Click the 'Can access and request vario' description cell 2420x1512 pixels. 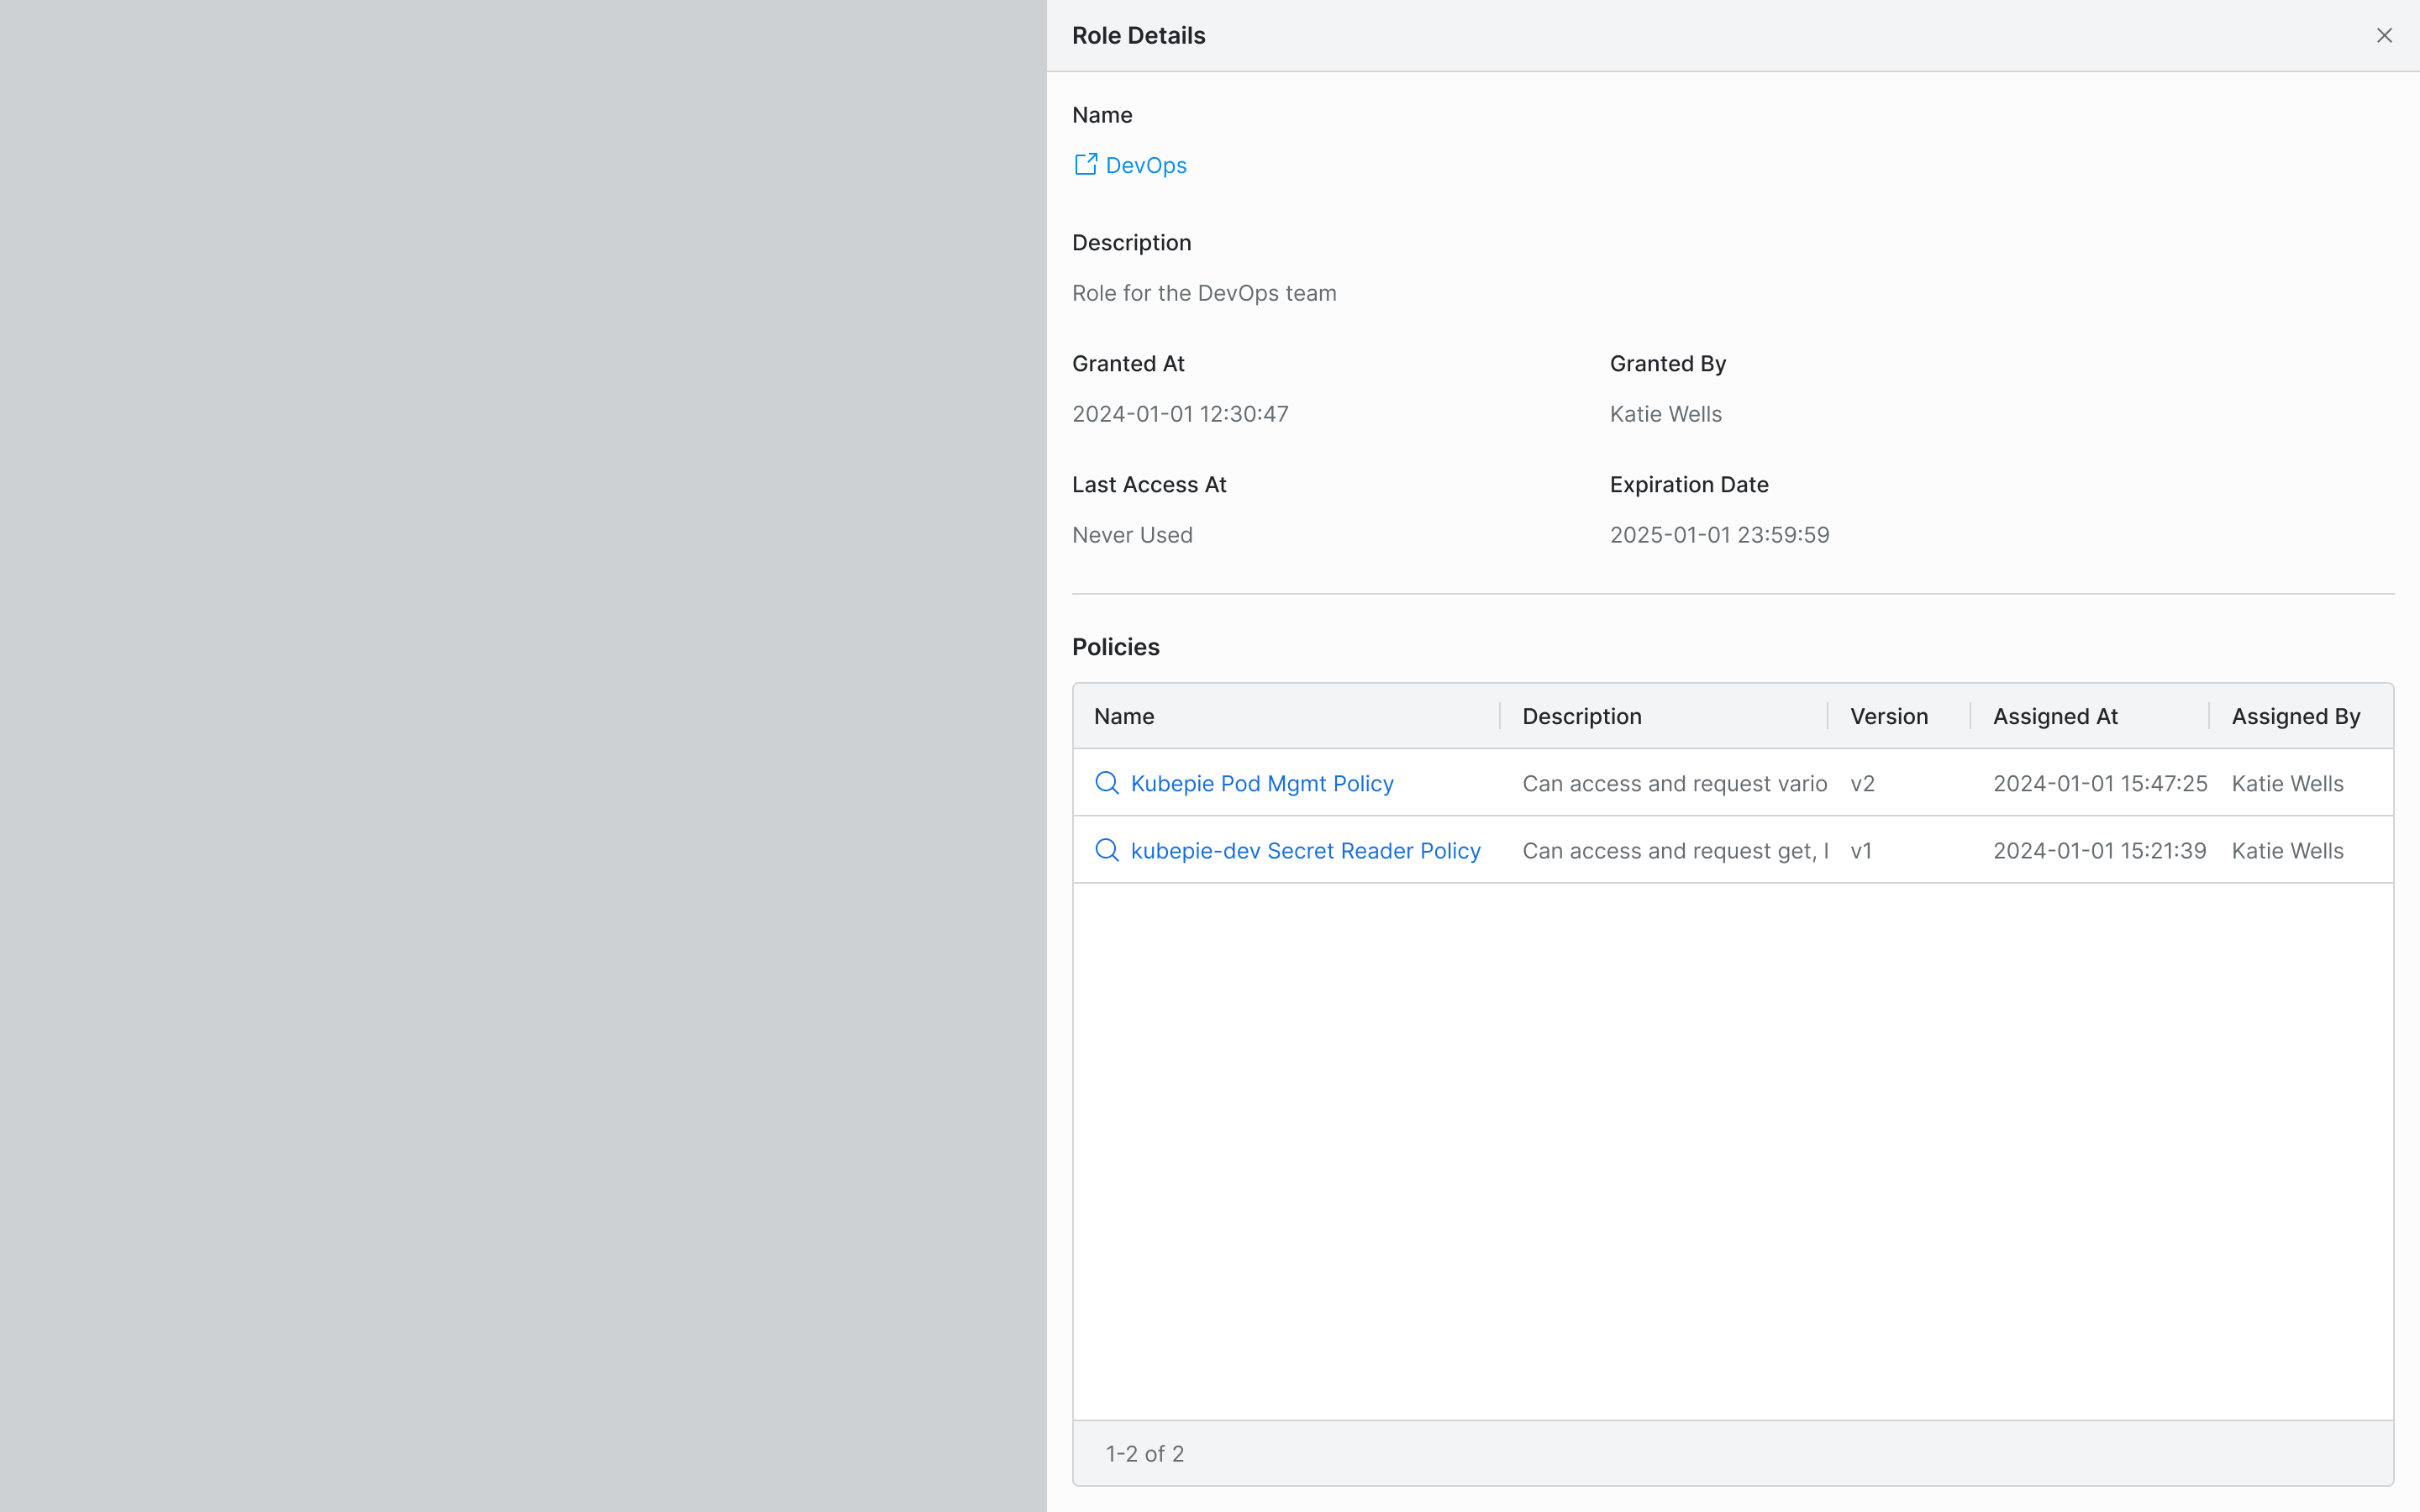coord(1675,783)
